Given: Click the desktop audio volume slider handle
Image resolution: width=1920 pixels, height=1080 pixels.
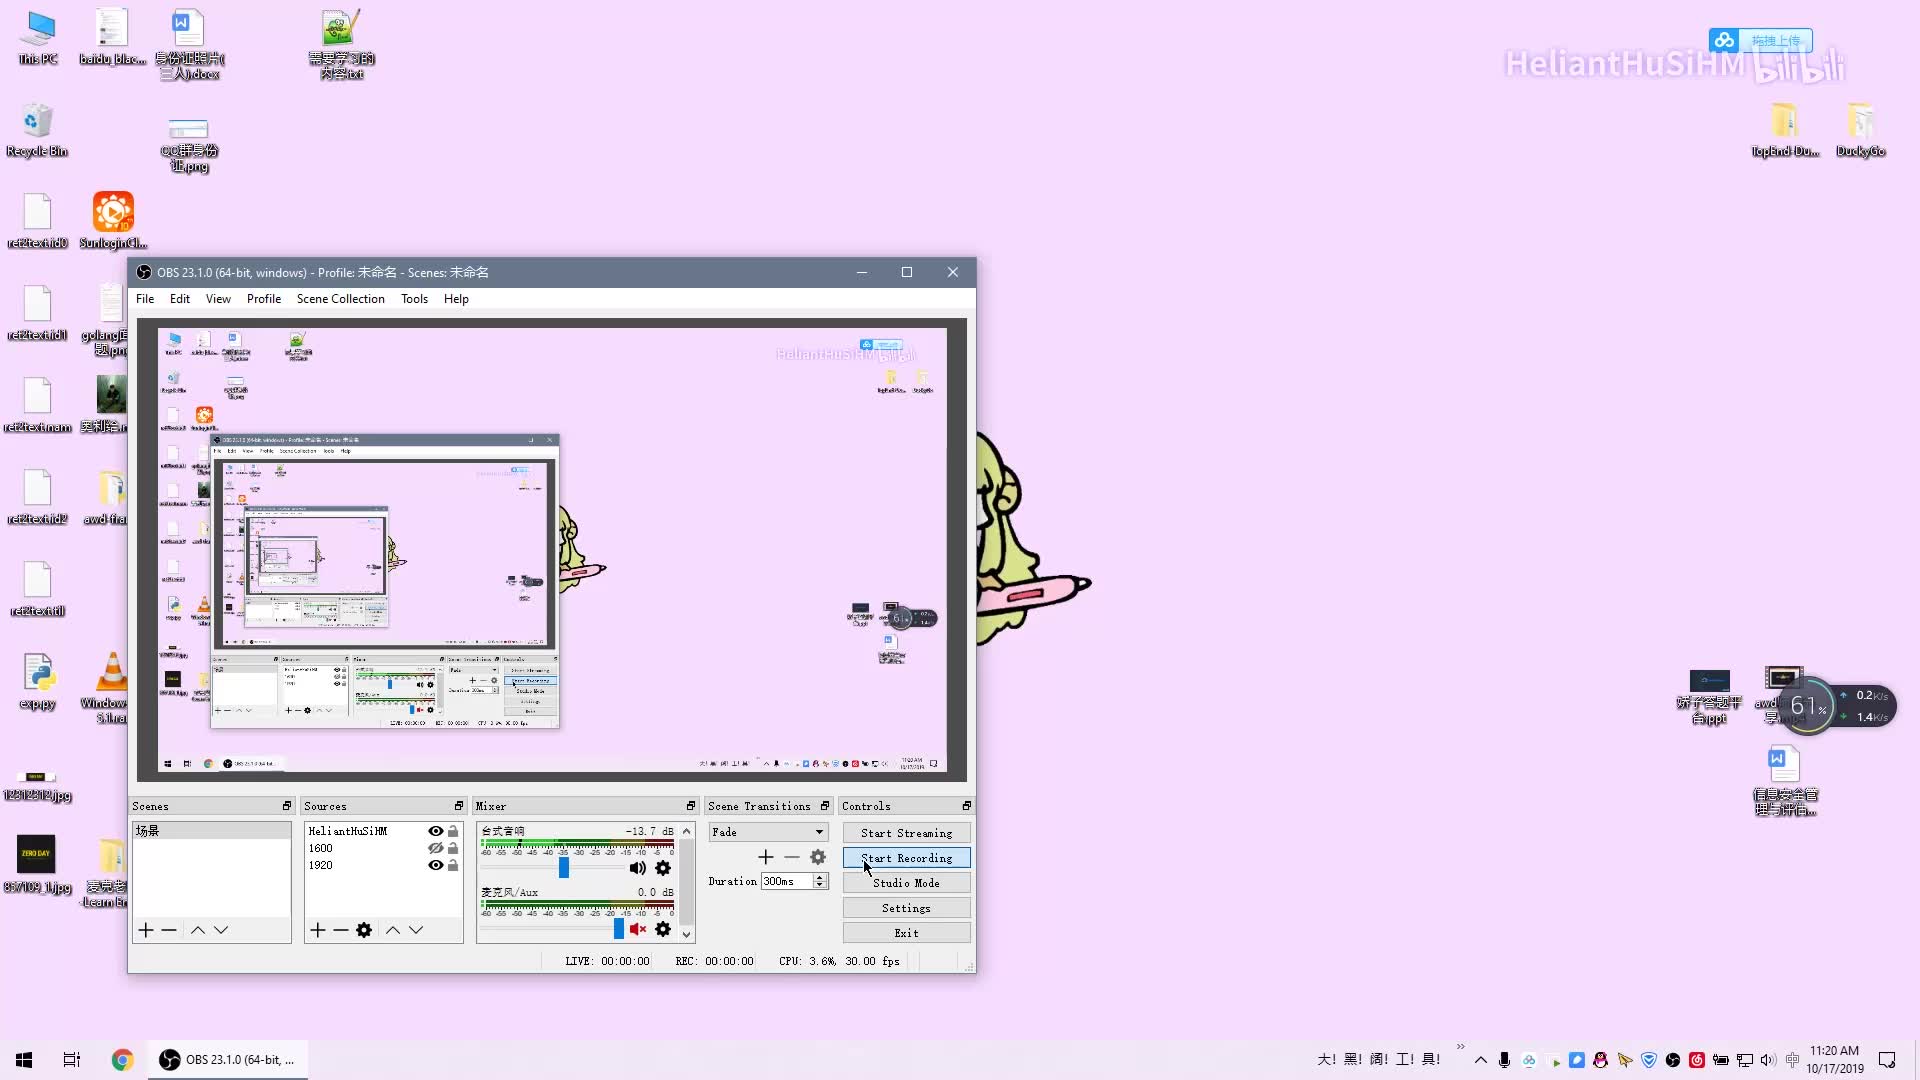Looking at the screenshot, I should pyautogui.click(x=564, y=868).
